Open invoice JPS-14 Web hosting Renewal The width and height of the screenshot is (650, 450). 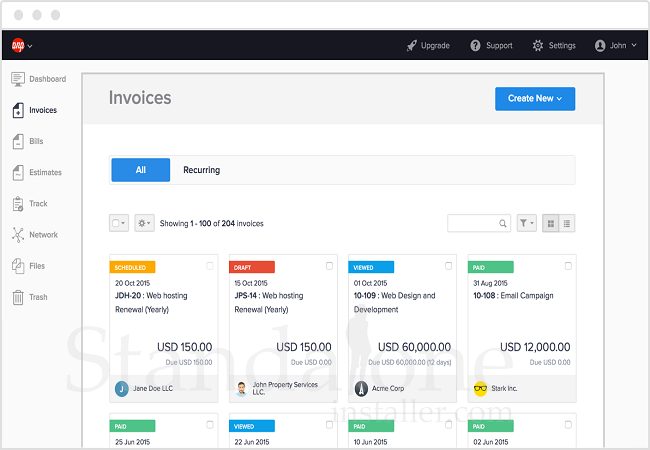(x=269, y=302)
